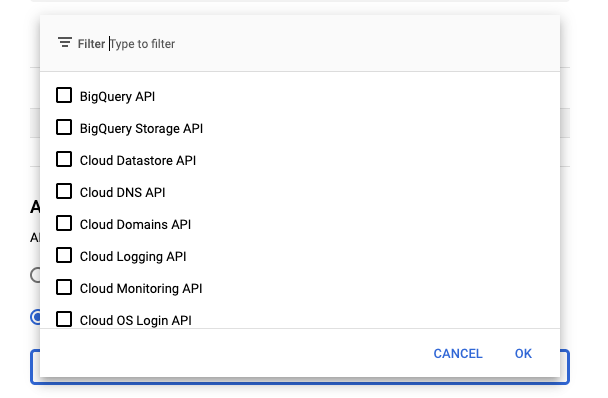The height and width of the screenshot is (398, 608).
Task: Click the BigQuery API label text
Action: (x=117, y=97)
